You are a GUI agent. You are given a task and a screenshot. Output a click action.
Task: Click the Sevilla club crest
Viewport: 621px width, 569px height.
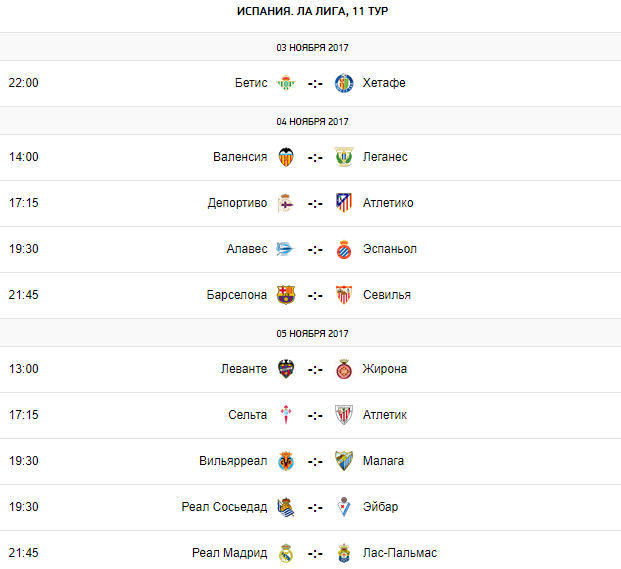point(344,295)
